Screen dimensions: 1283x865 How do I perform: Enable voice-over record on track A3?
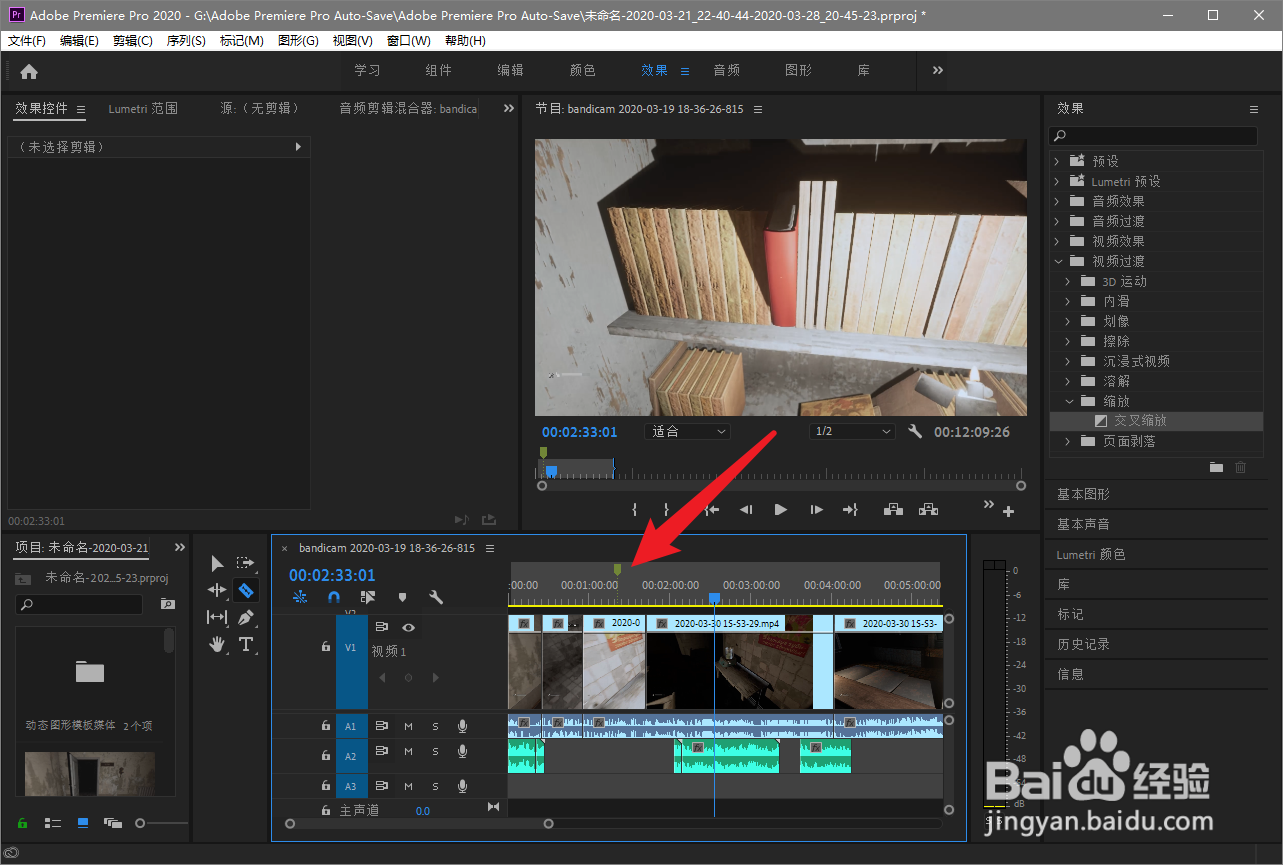coord(462,786)
